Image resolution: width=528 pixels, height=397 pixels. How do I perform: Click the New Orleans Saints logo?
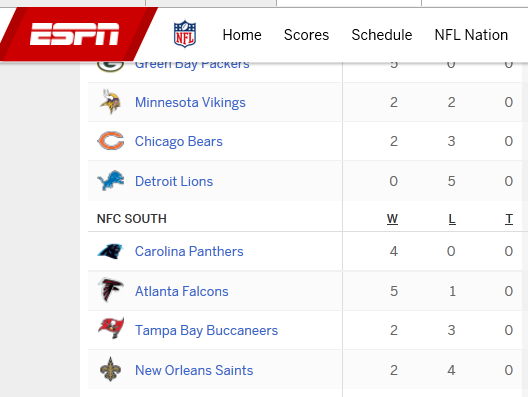110,369
